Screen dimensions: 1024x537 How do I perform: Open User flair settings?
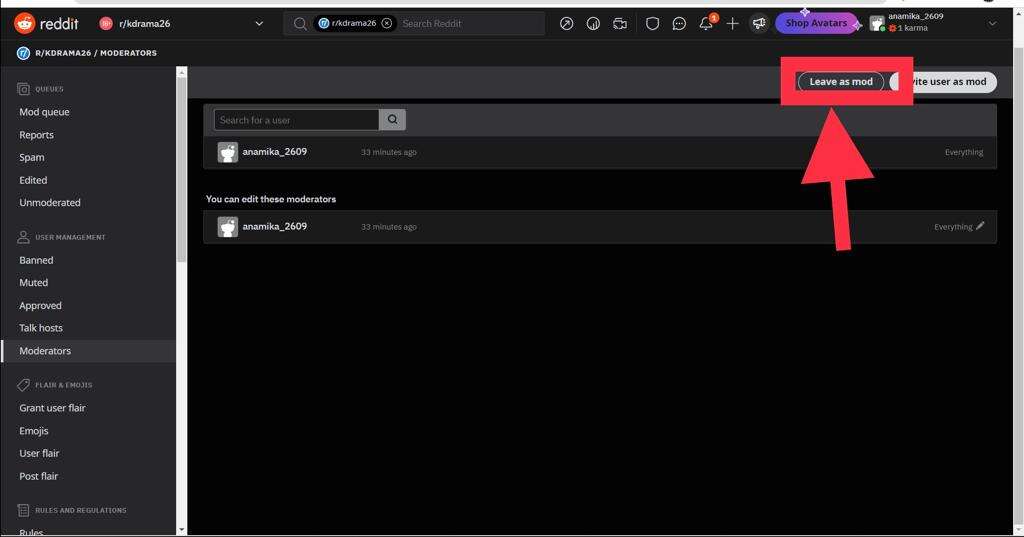tap(39, 453)
